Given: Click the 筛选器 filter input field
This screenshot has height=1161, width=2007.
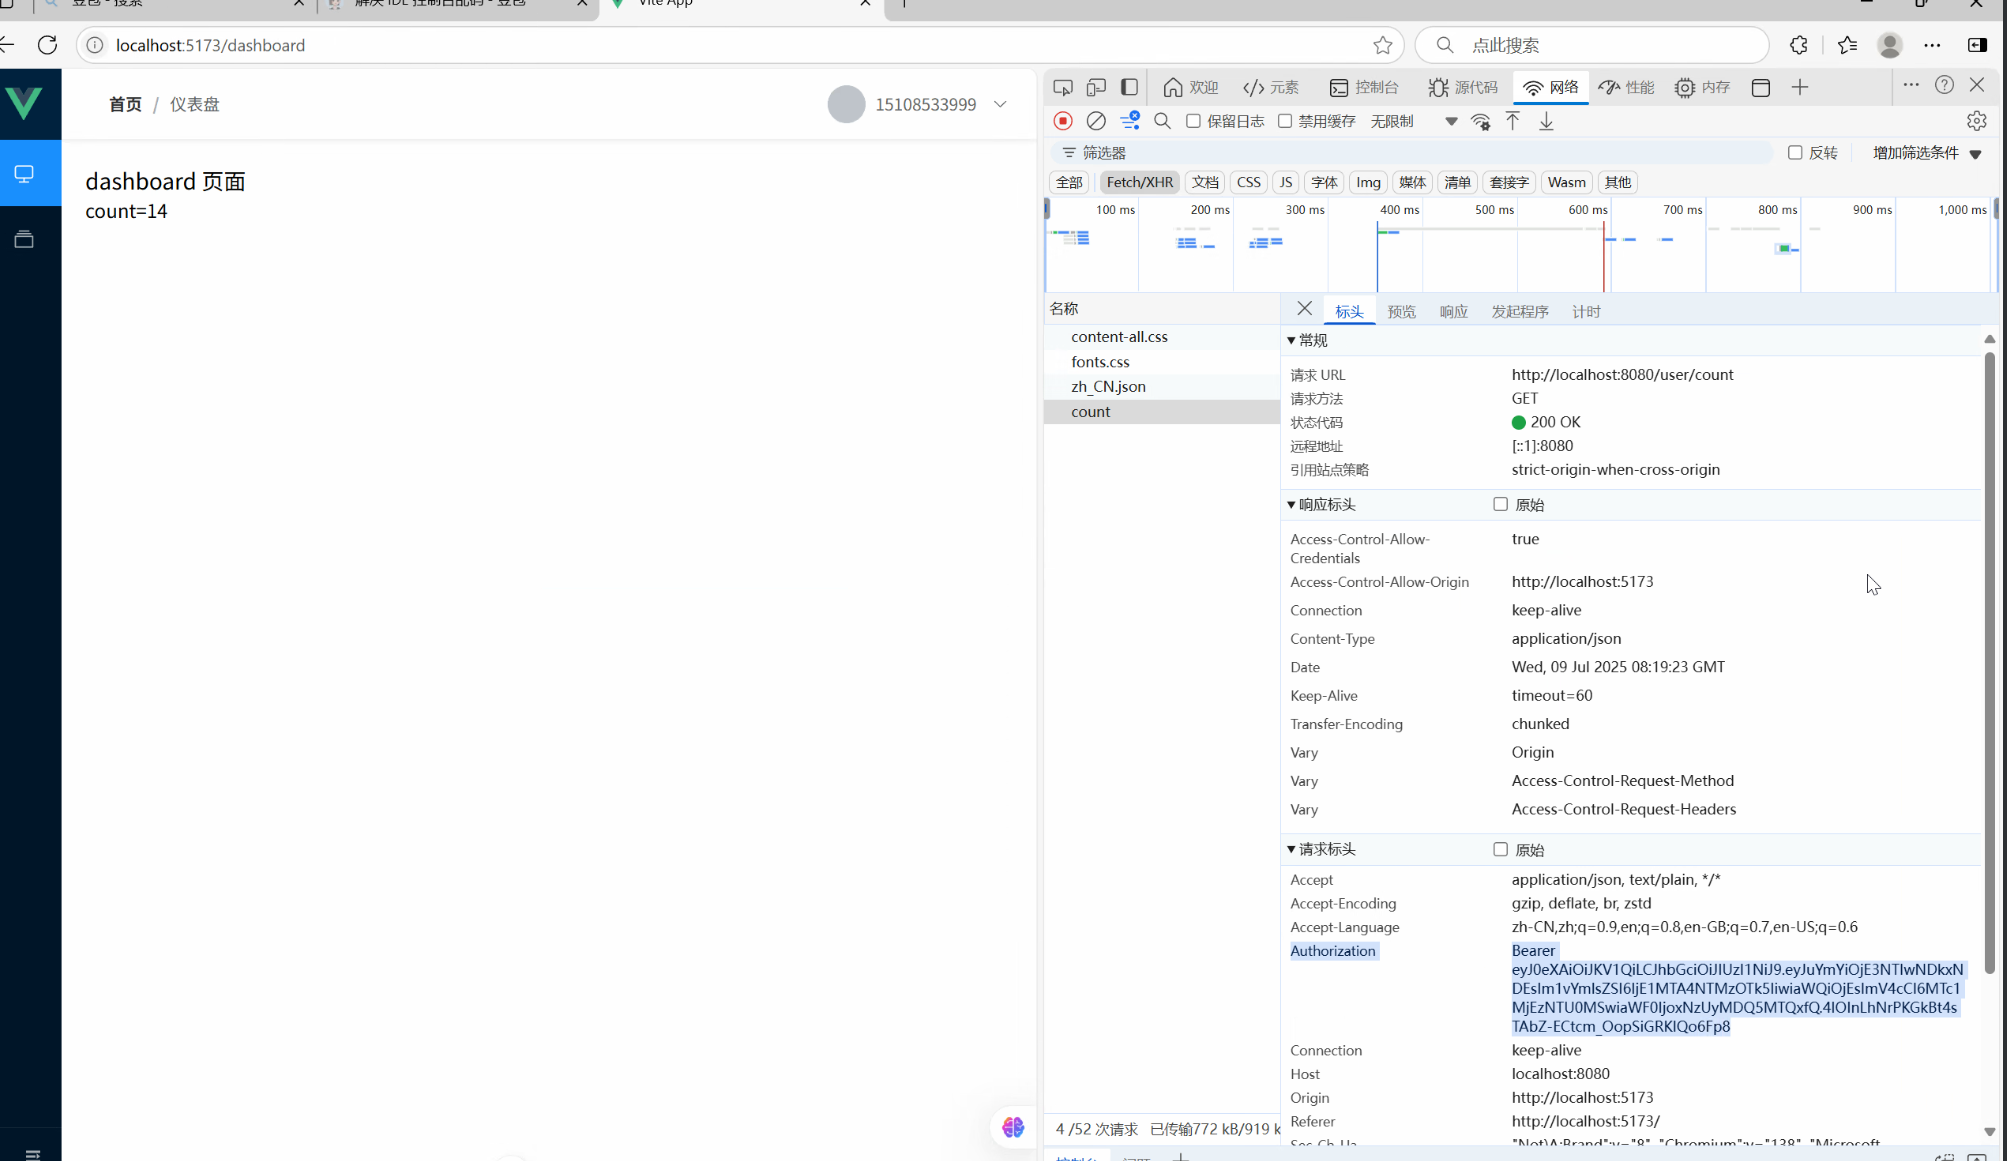Looking at the screenshot, I should pyautogui.click(x=1410, y=153).
